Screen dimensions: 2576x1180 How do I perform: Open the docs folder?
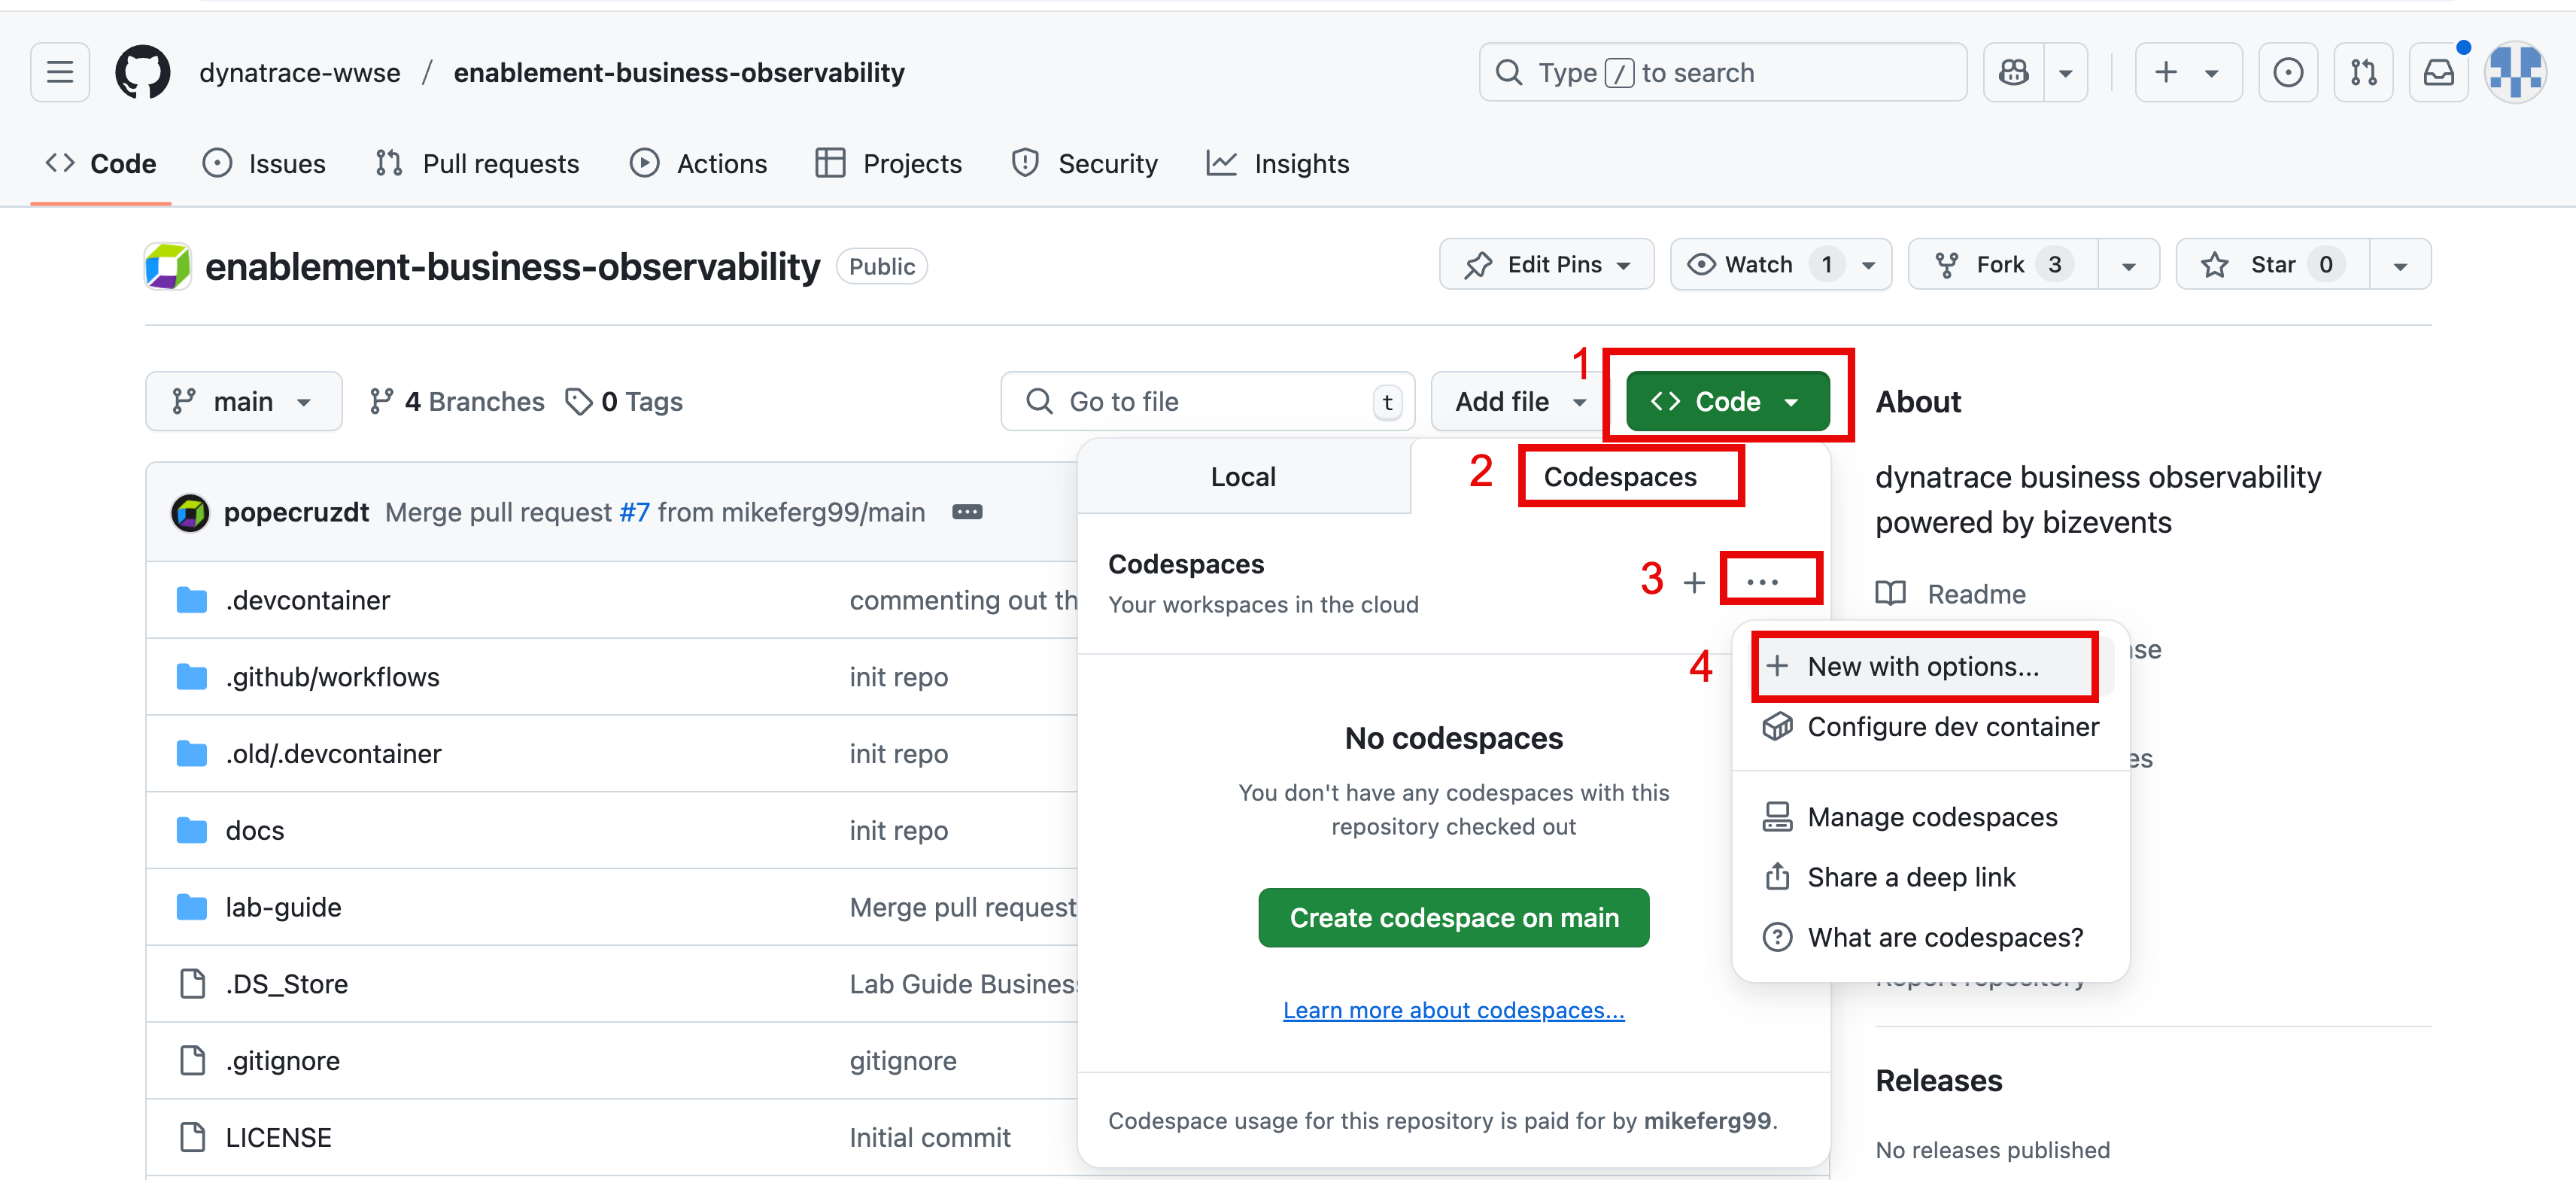[x=255, y=830]
